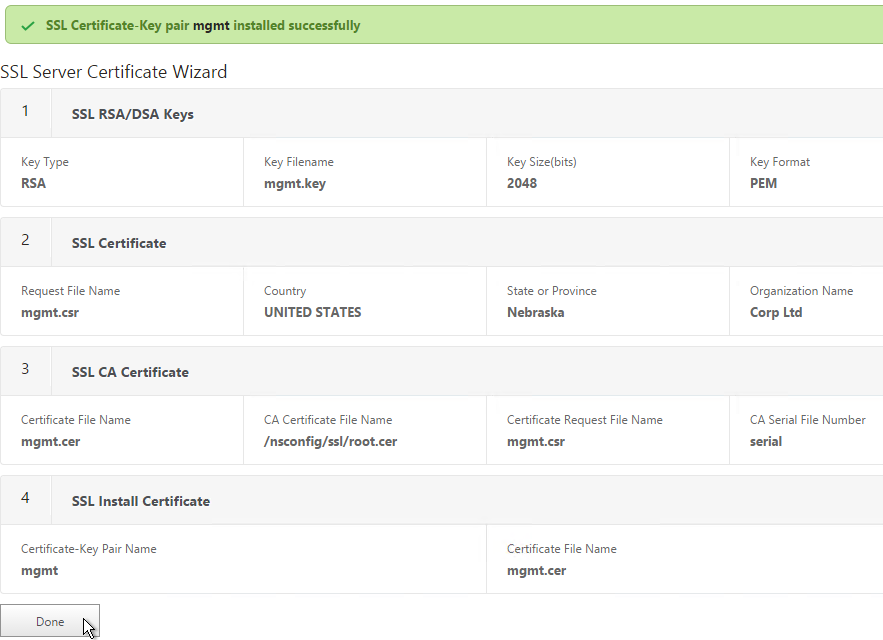
Task: Click the green success checkmark icon
Action: click(x=28, y=26)
